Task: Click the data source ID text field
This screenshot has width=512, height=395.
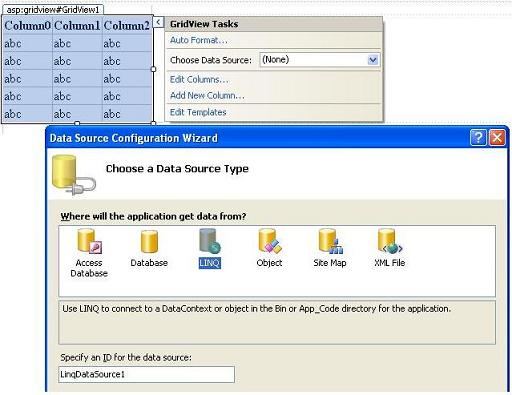Action: [x=147, y=375]
